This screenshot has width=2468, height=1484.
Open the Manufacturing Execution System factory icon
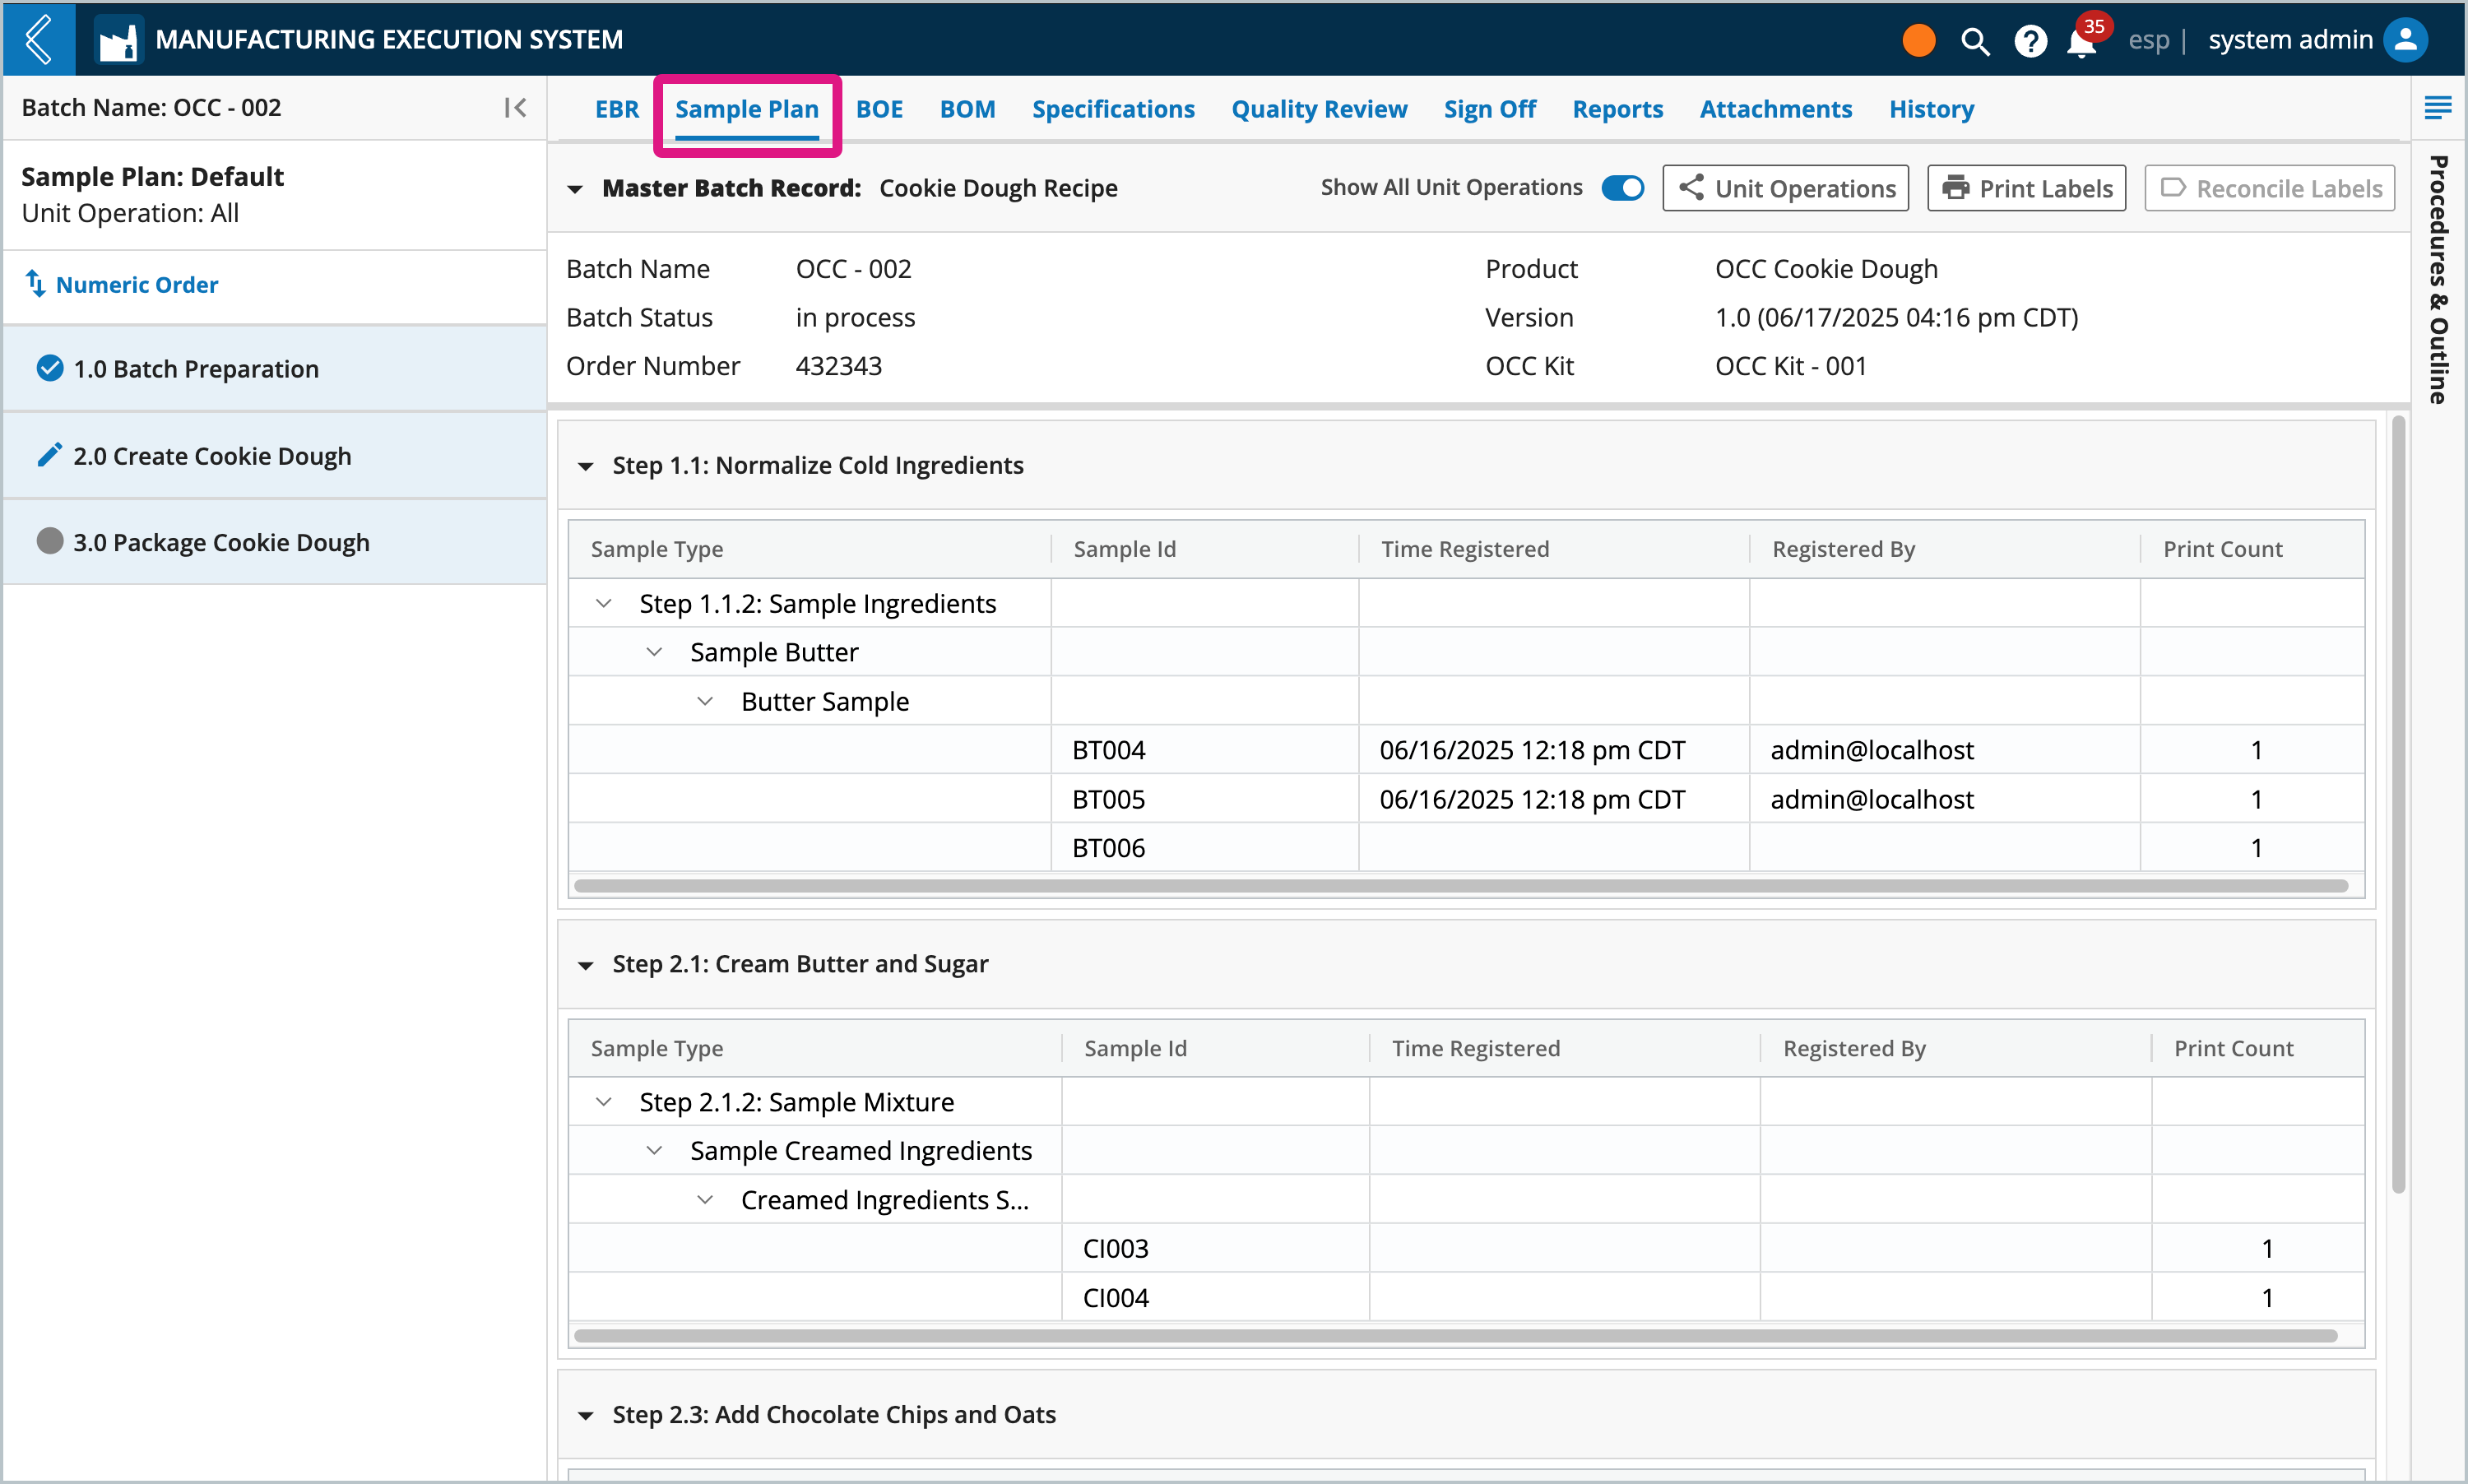point(118,41)
